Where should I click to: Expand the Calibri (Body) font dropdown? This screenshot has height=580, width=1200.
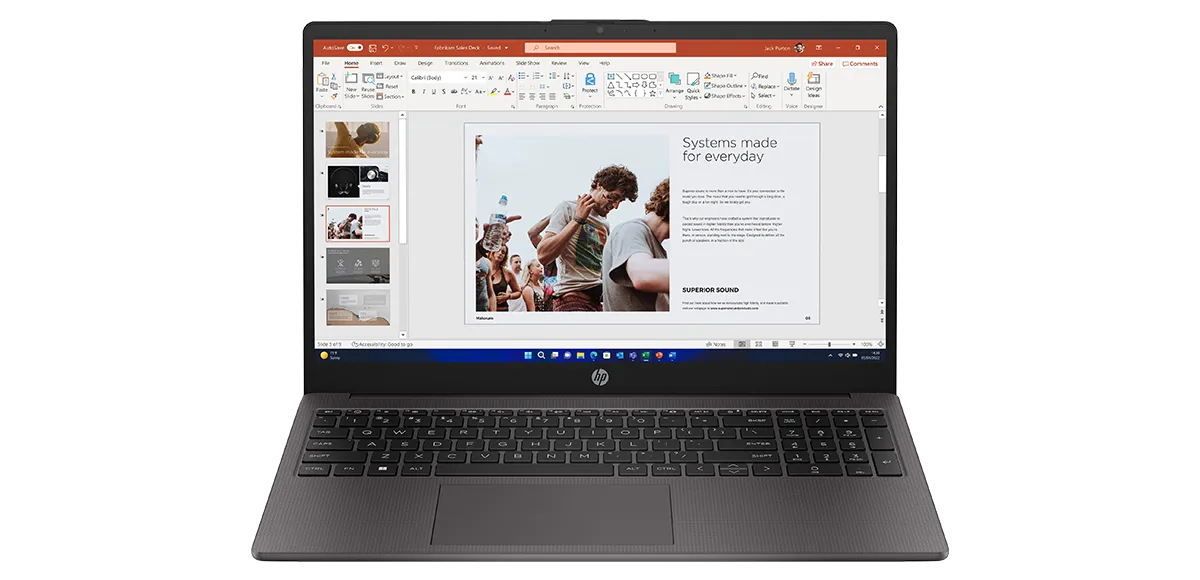coord(465,77)
